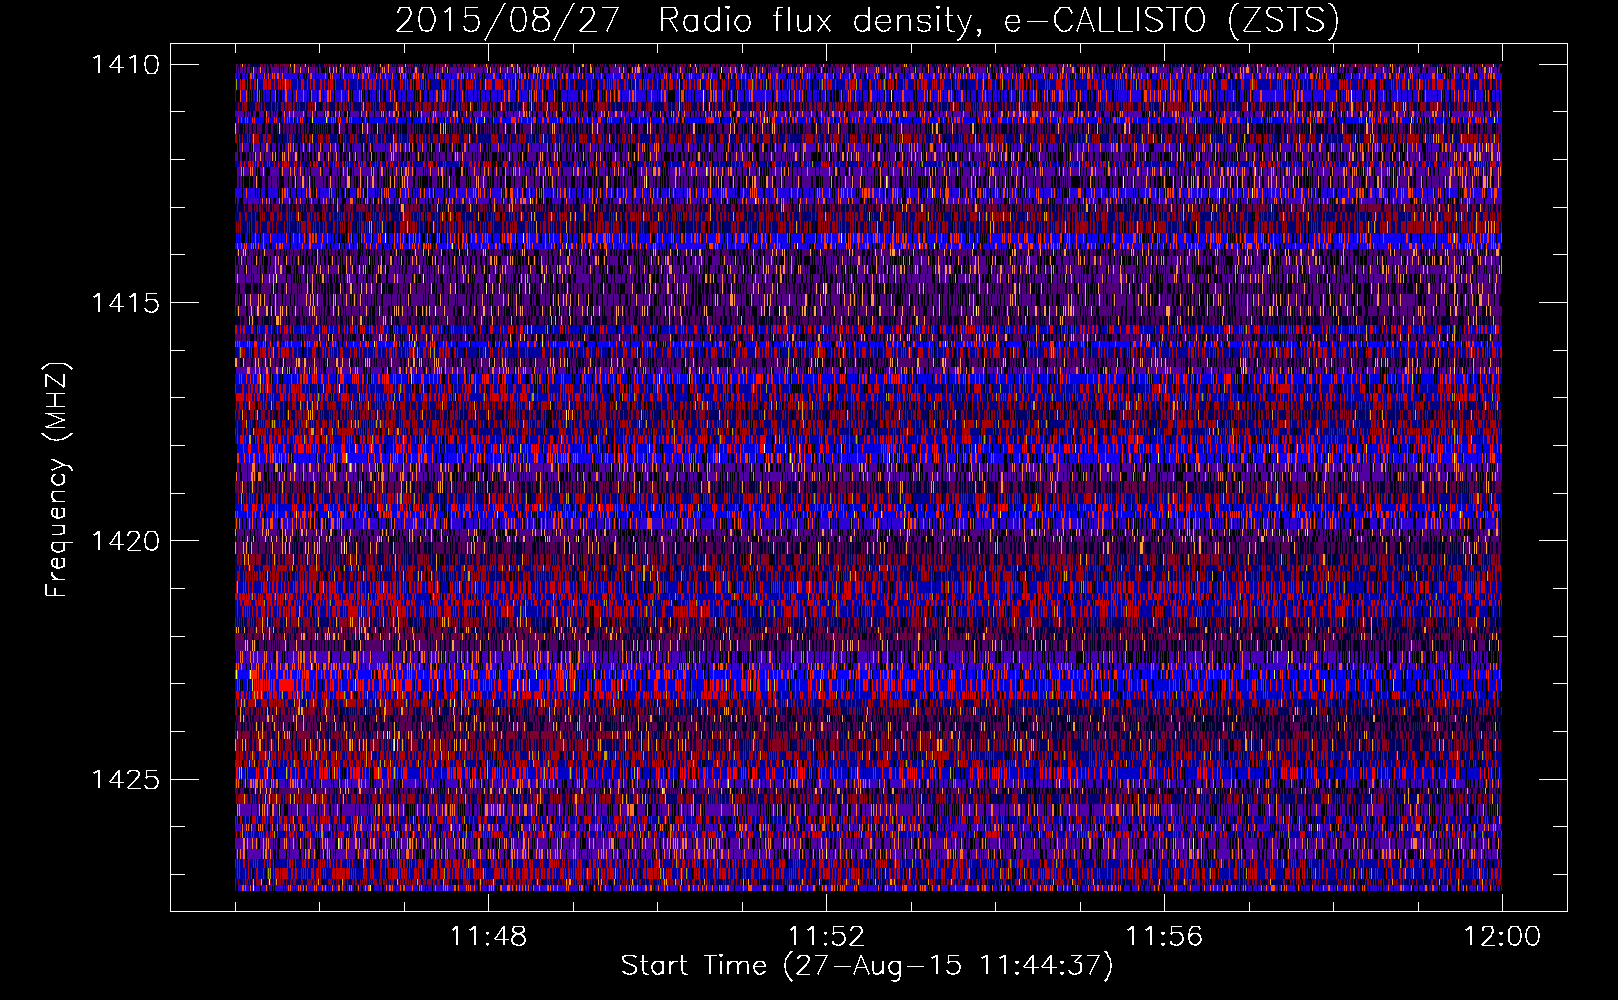Select the 1410 frequency axis label

[125, 64]
